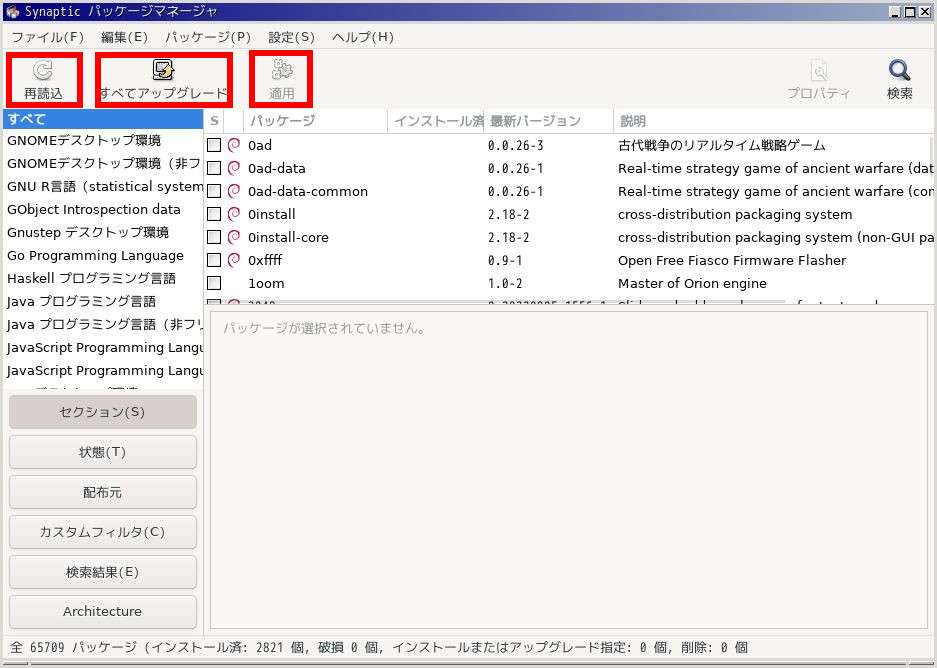The width and height of the screenshot is (937, 668).
Task: Open the ファイル(F) menu
Action: [x=48, y=37]
